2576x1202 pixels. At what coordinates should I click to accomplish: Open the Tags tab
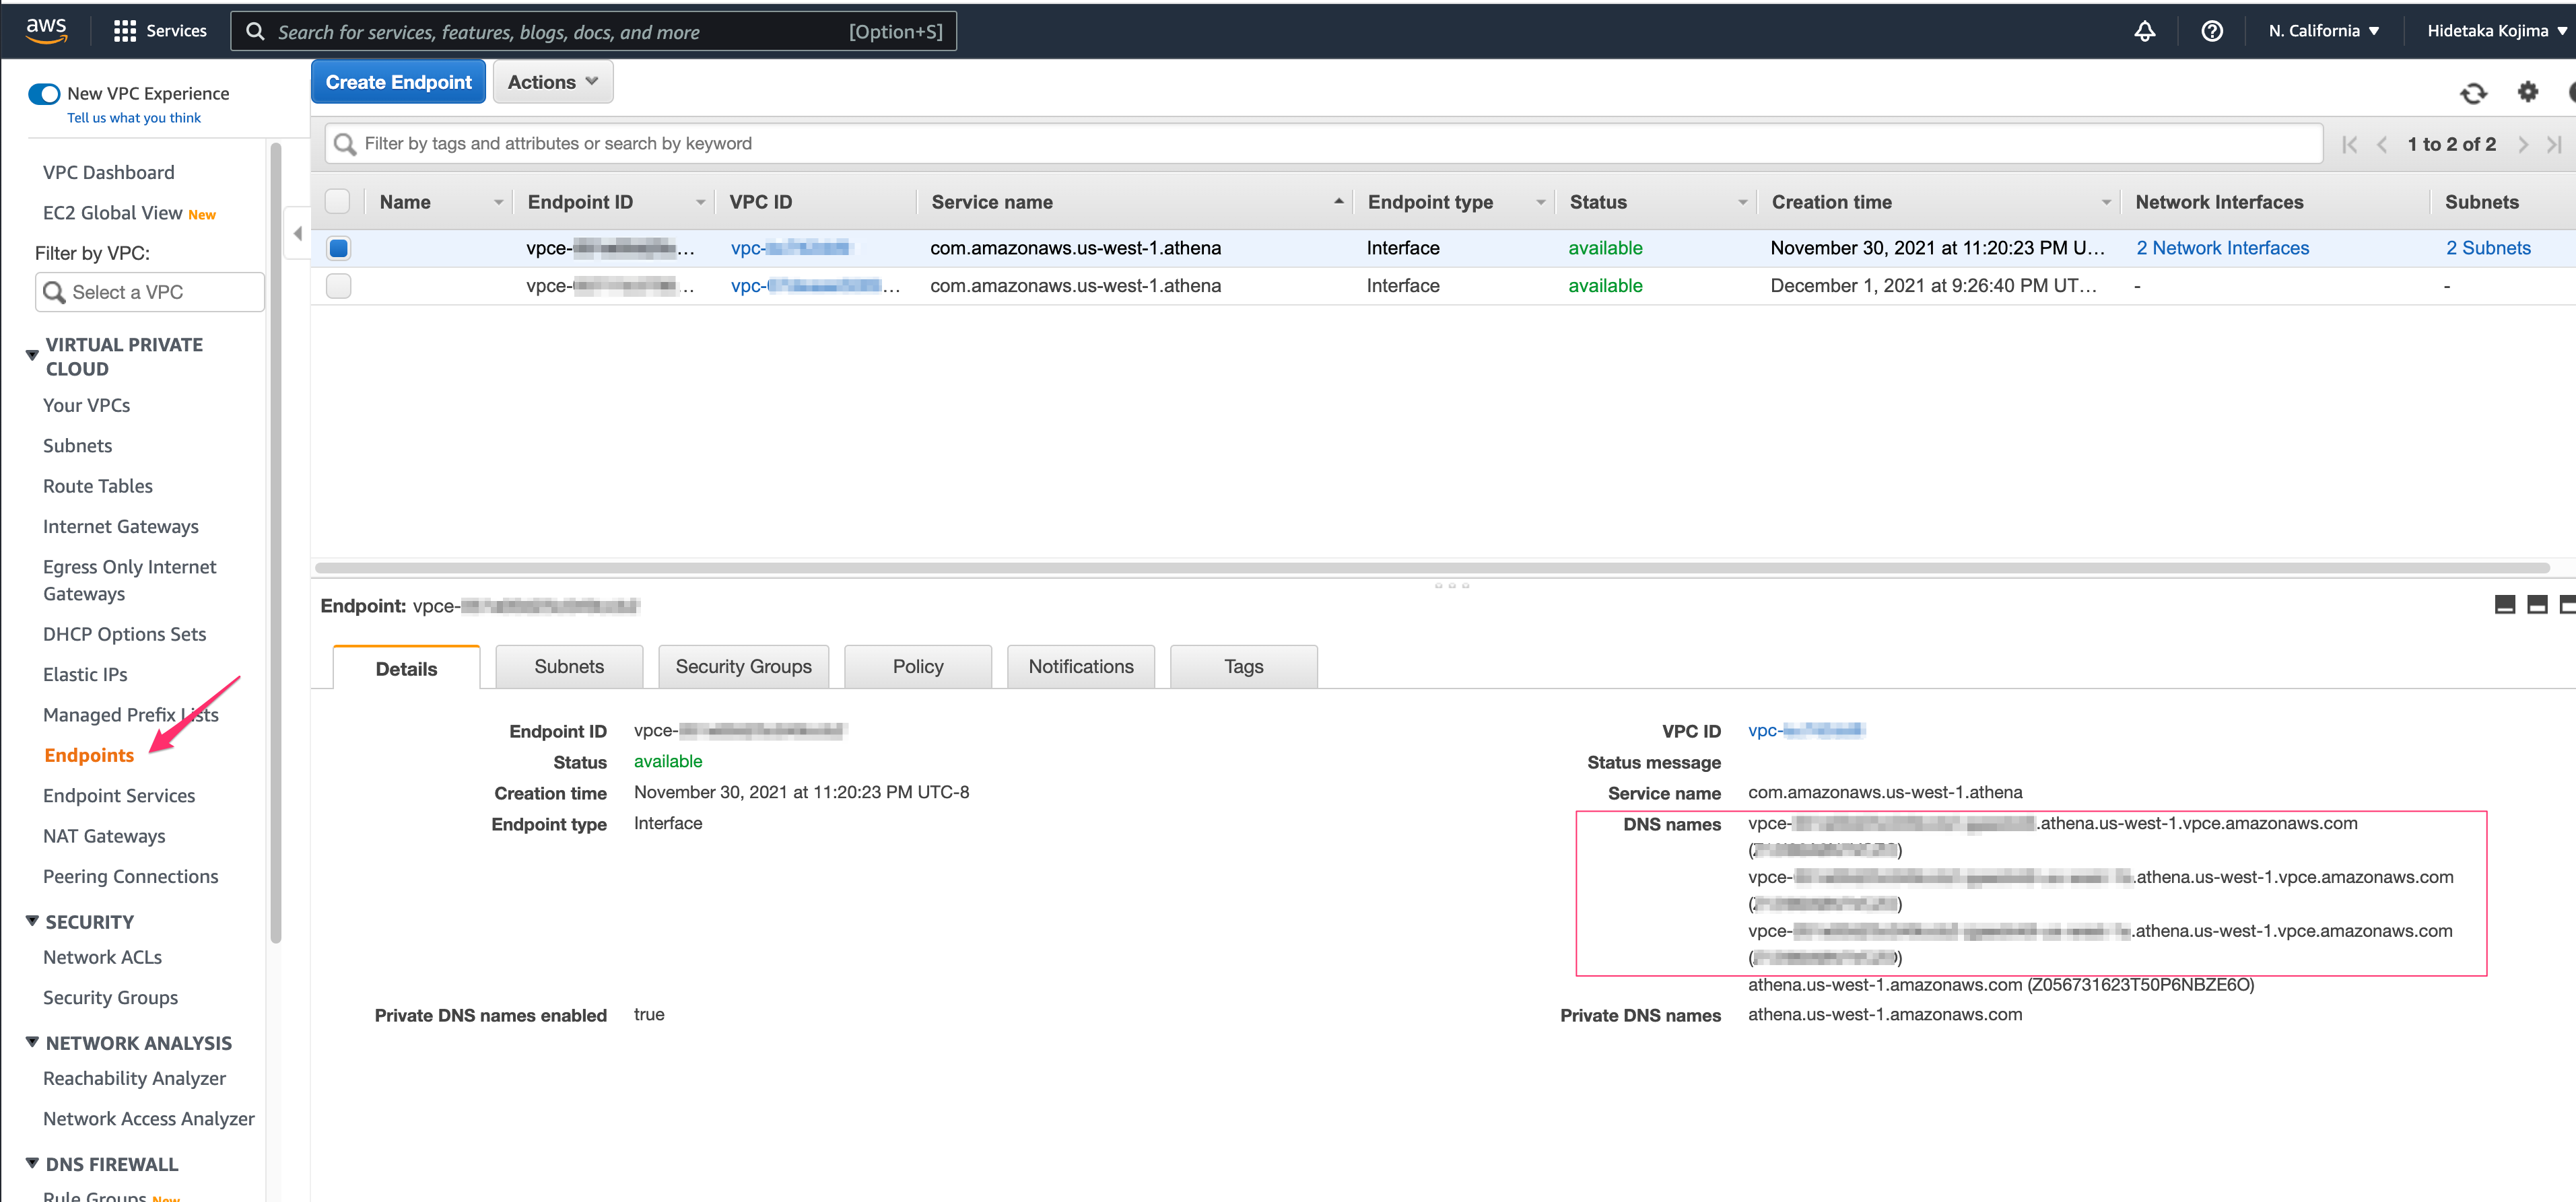point(1243,666)
